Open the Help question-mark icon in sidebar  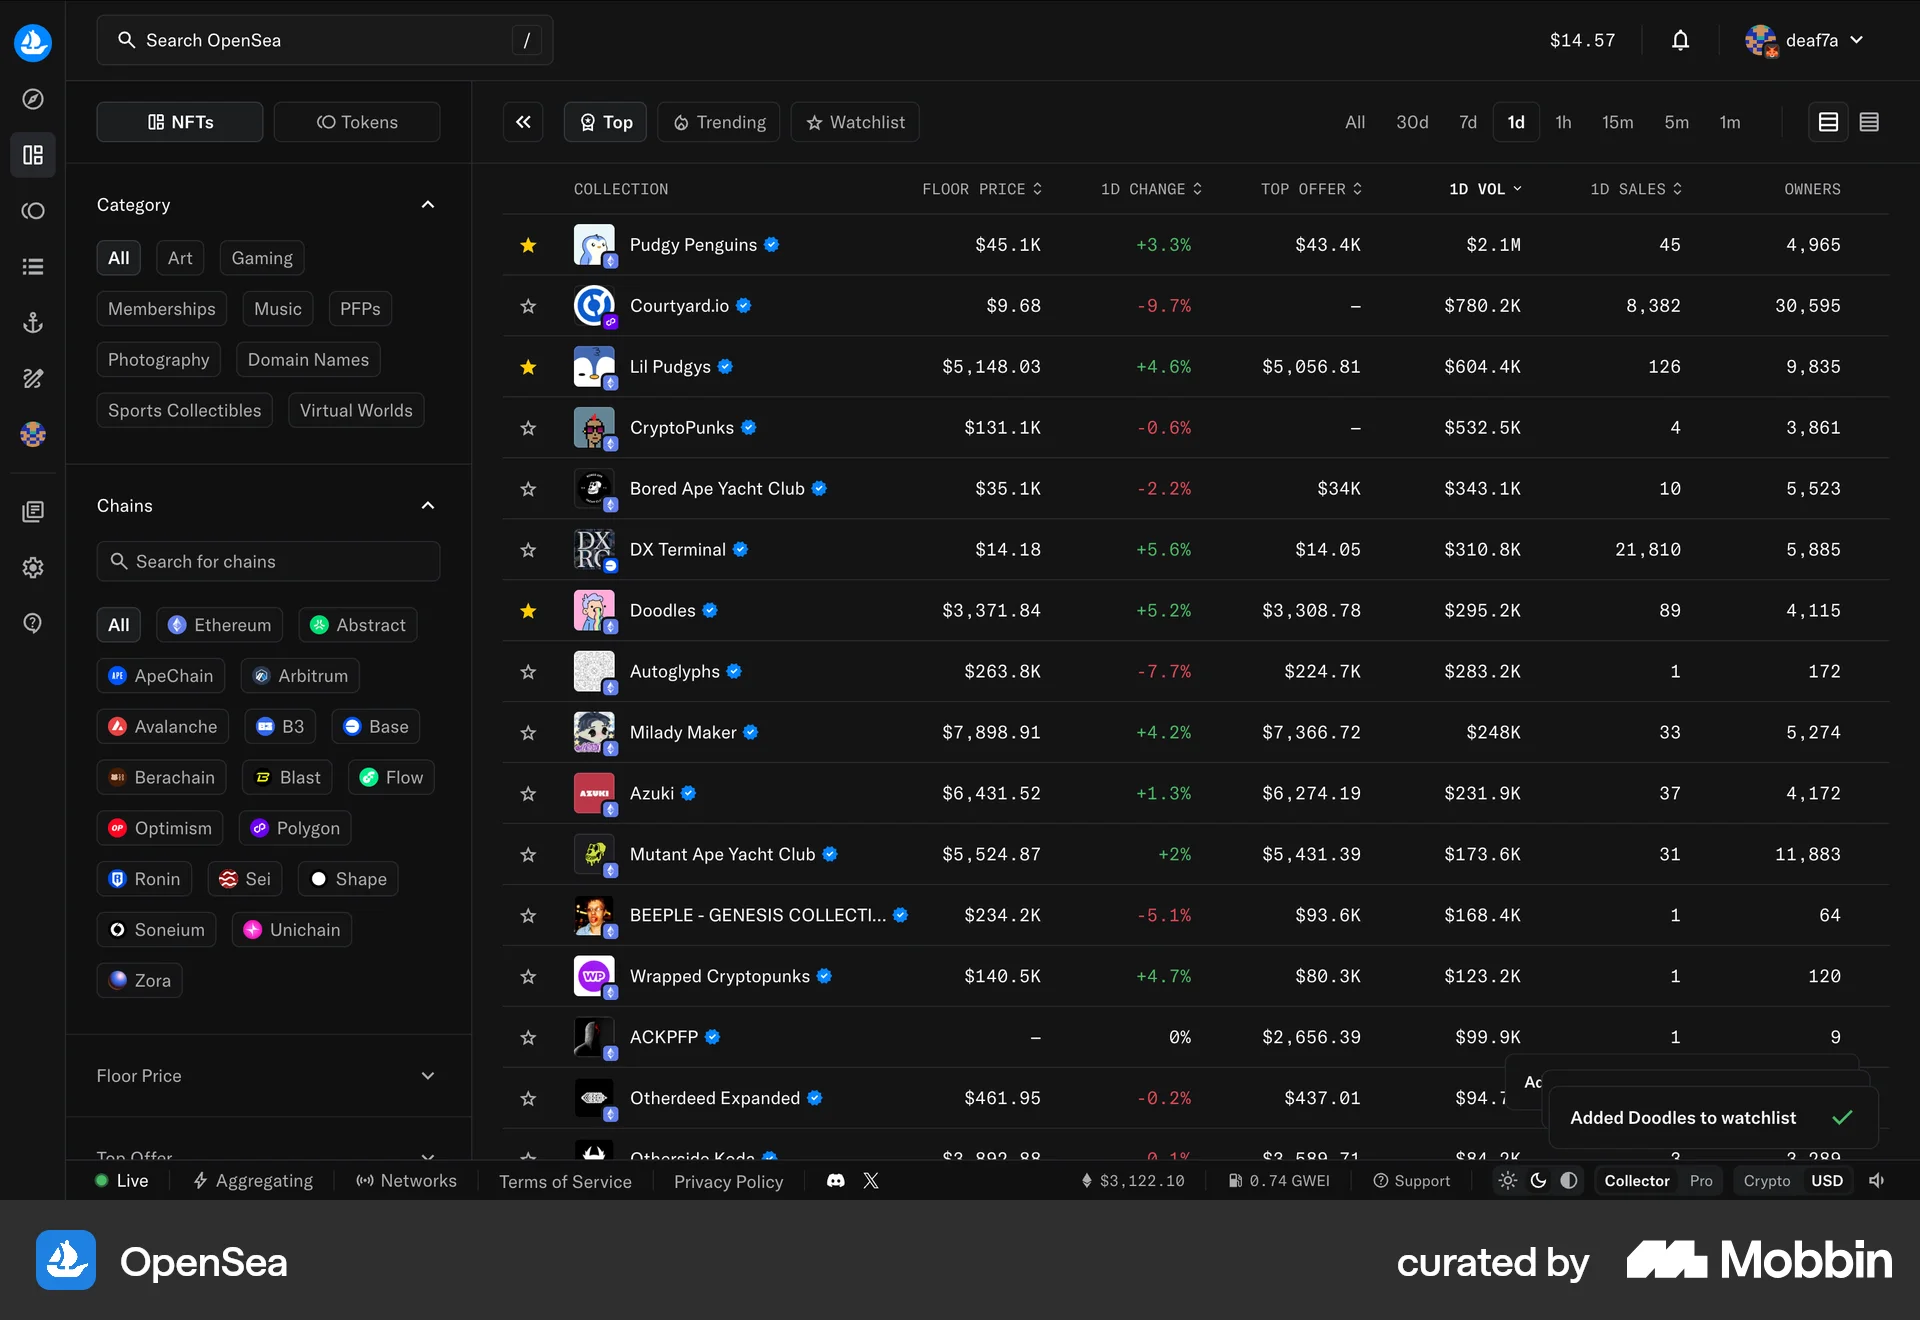coord(33,623)
